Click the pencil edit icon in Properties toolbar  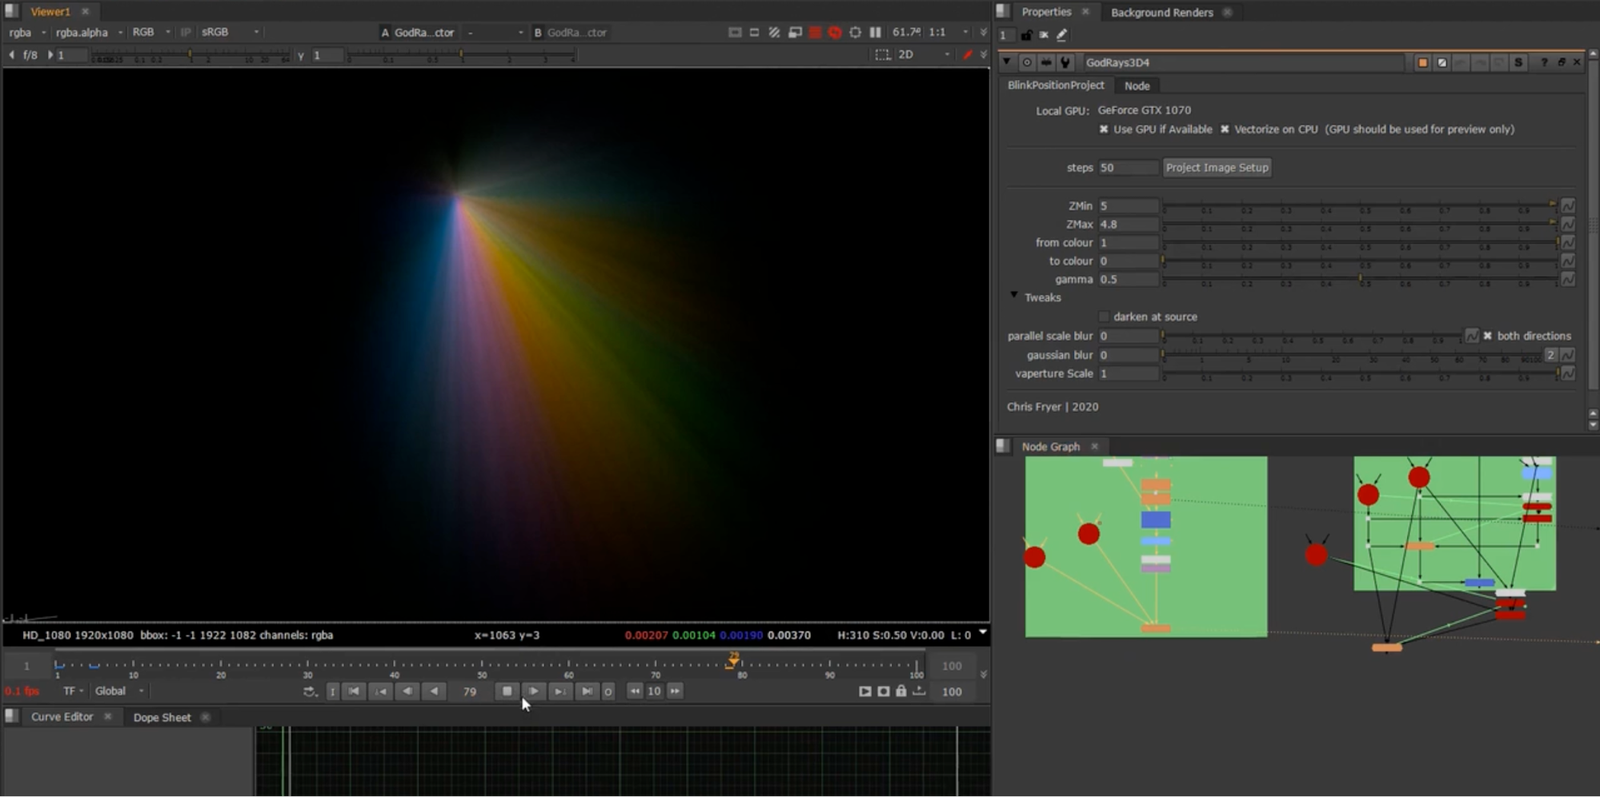[x=1062, y=35]
